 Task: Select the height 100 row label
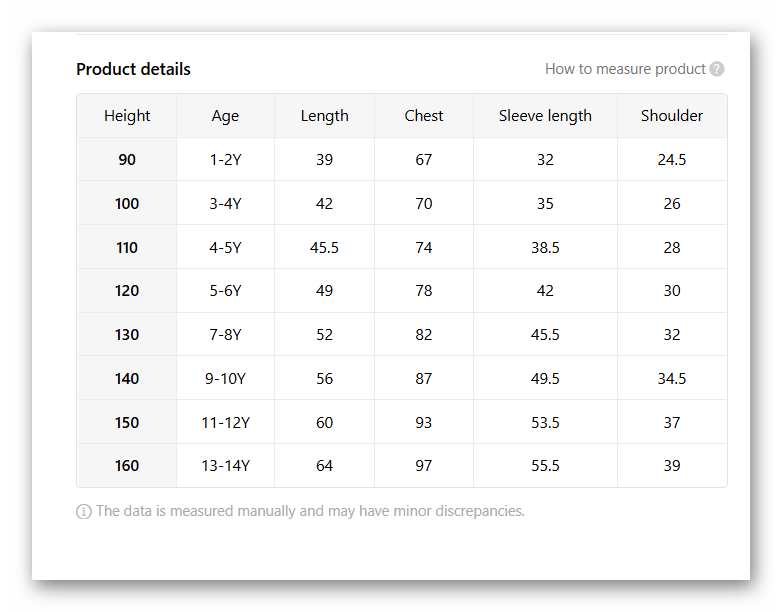(127, 204)
